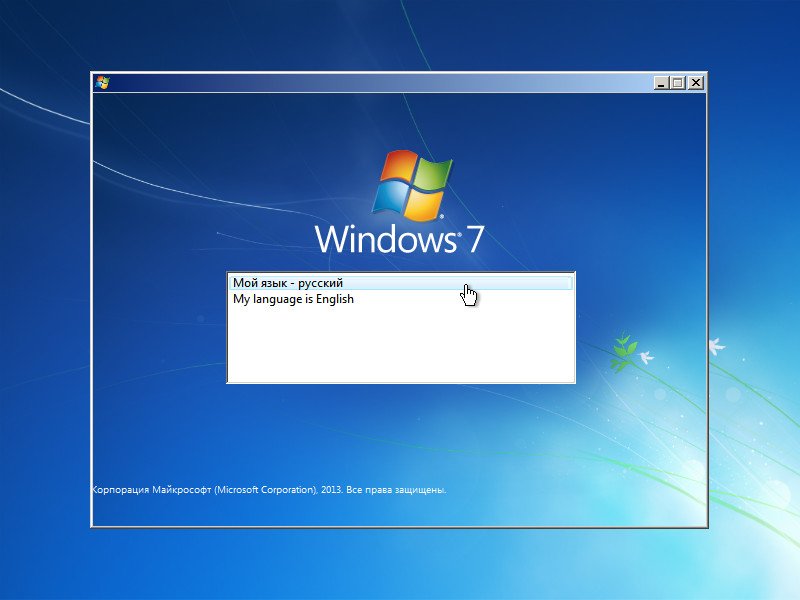Click the green pane of the Windows logo
Image resolution: width=800 pixels, height=600 pixels.
pyautogui.click(x=435, y=173)
